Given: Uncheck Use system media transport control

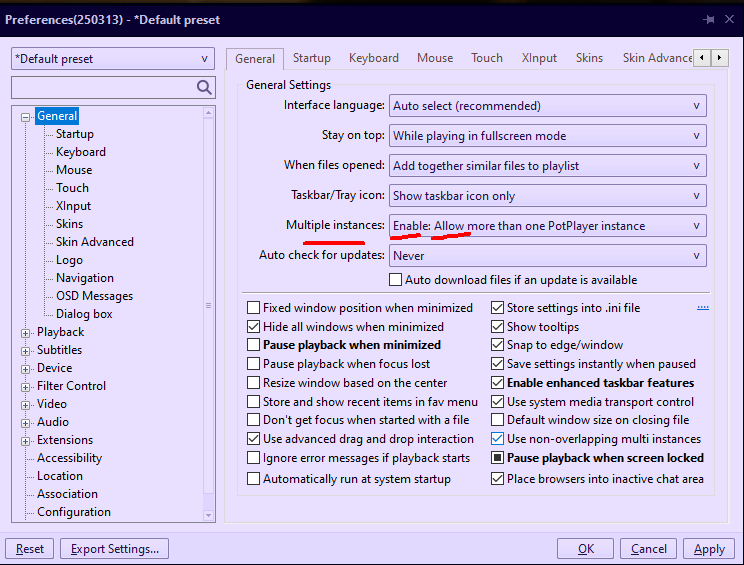Looking at the screenshot, I should click(x=497, y=402).
